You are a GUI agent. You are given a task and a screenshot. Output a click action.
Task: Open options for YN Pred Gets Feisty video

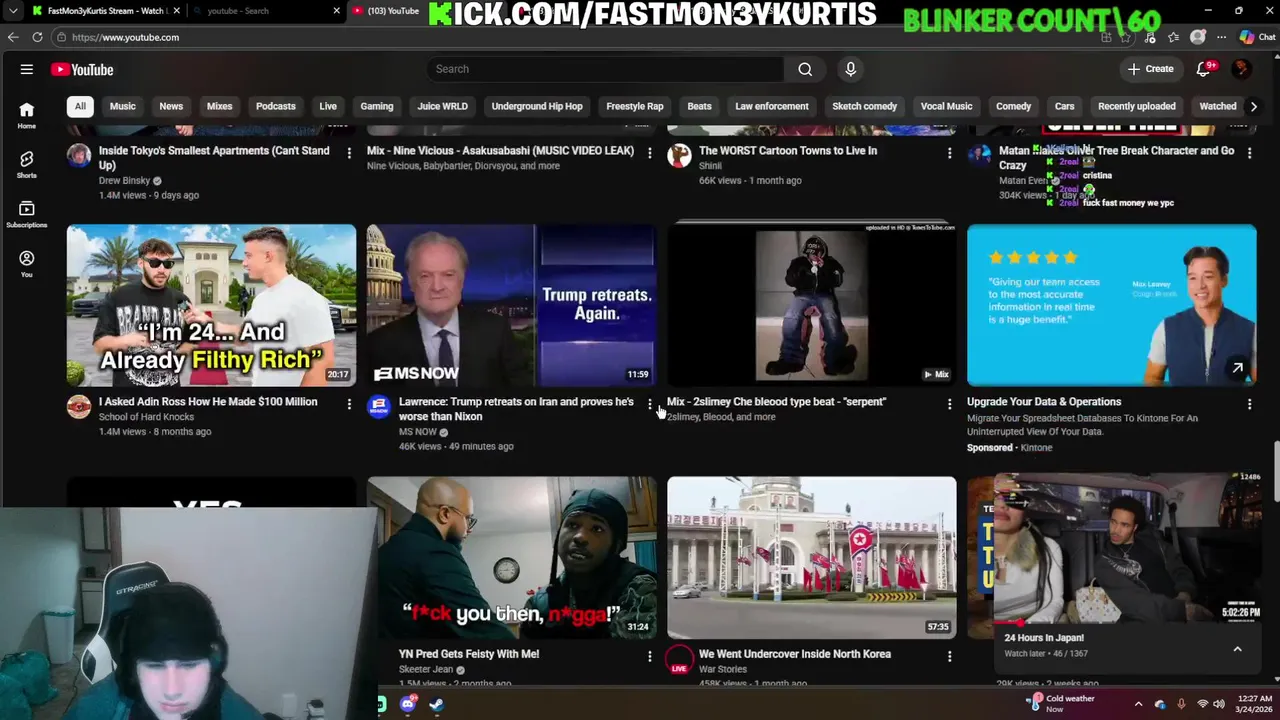tap(649, 656)
